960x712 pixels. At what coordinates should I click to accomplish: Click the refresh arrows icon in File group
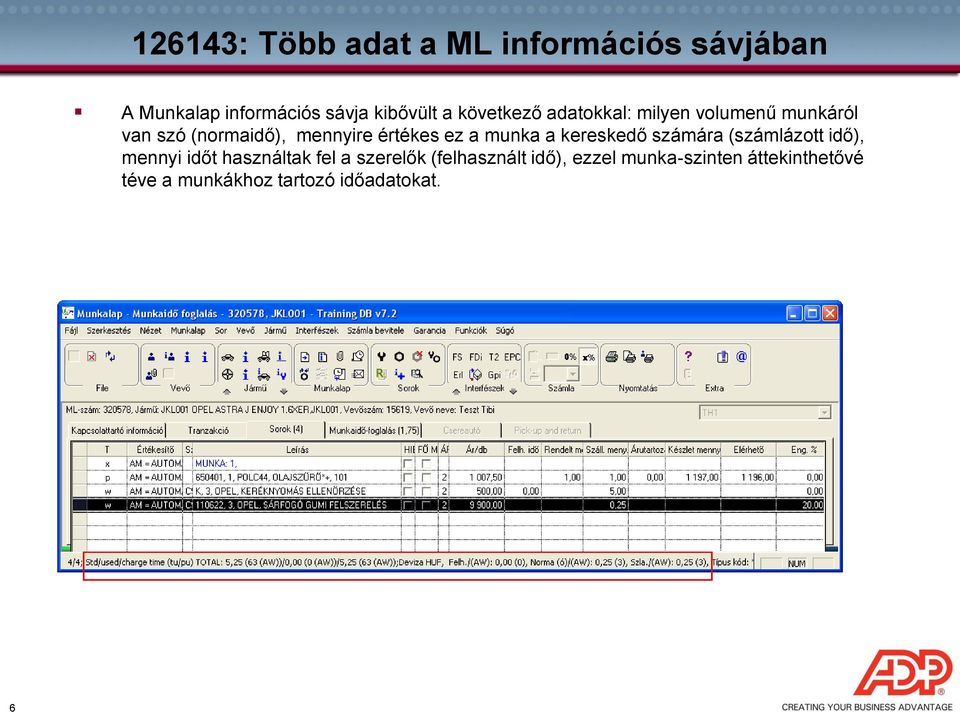[110, 357]
